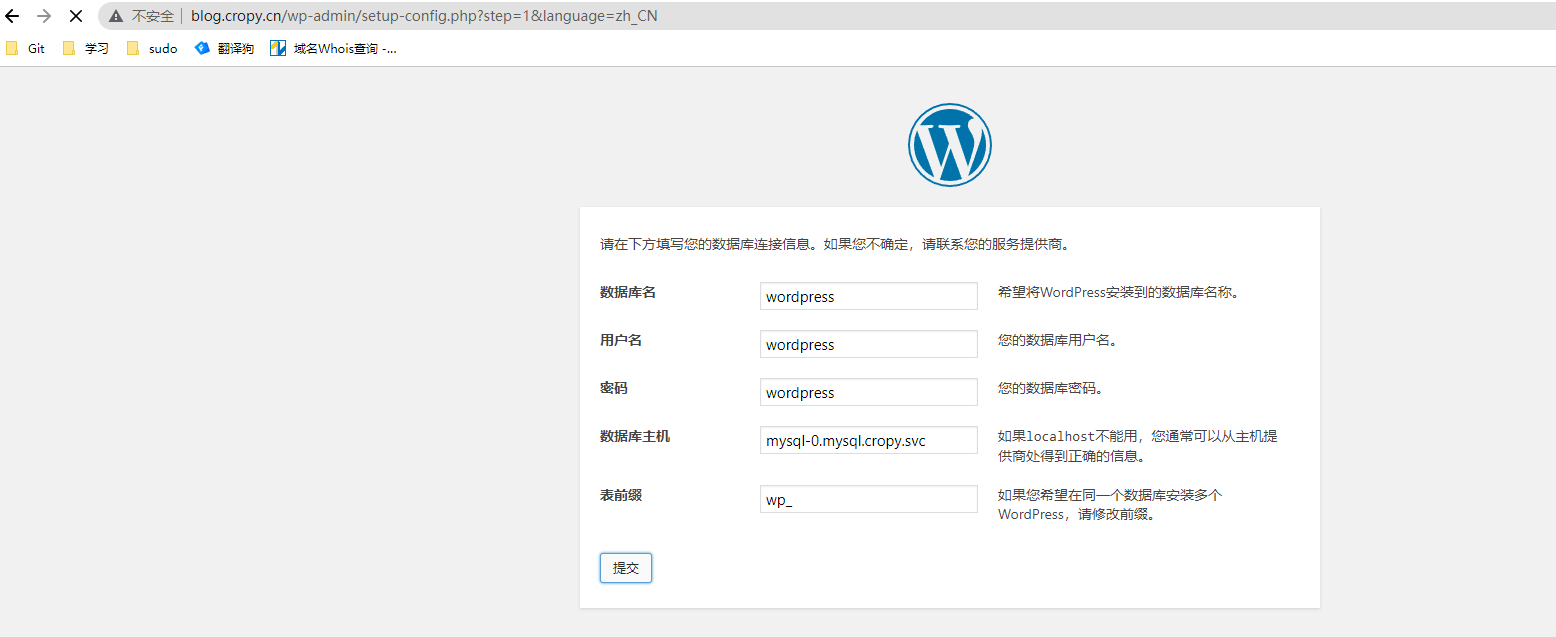
Task: Click the 不安全 label in address bar
Action: (x=153, y=17)
